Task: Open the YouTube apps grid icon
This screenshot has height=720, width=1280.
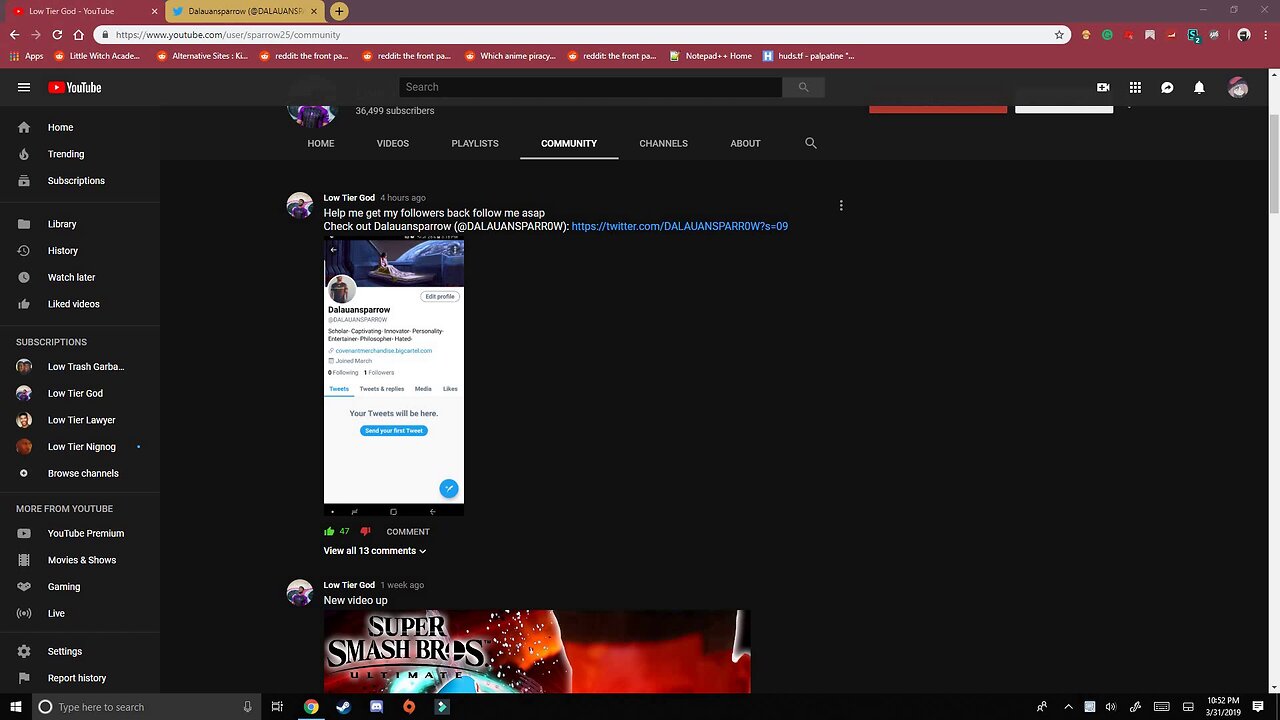Action: point(1135,87)
